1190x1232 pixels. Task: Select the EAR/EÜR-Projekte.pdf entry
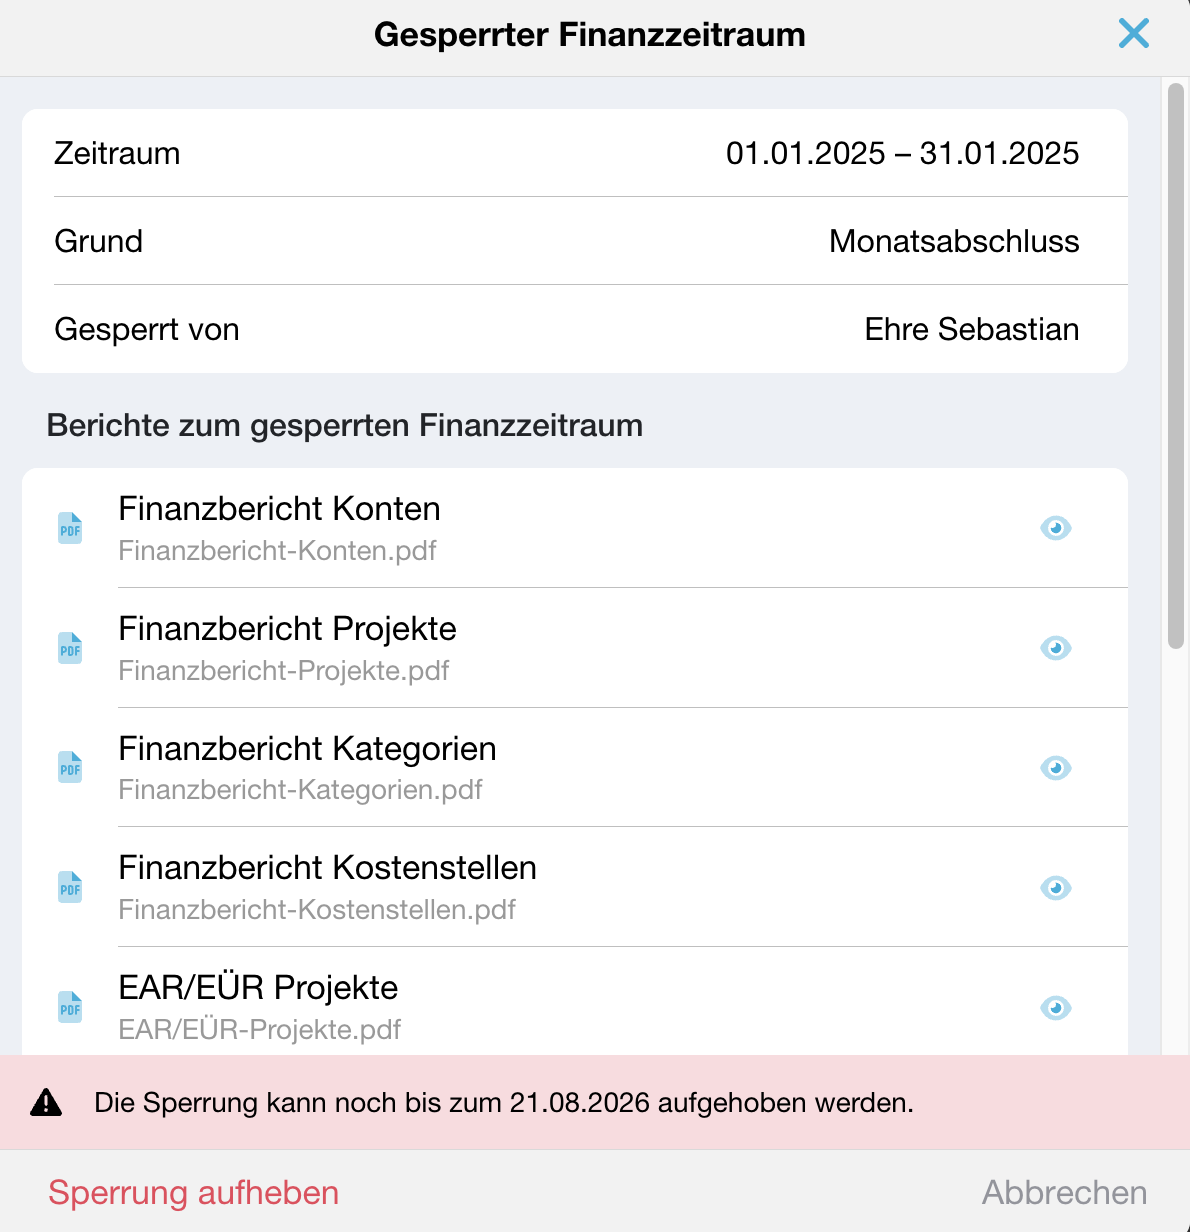click(575, 1002)
